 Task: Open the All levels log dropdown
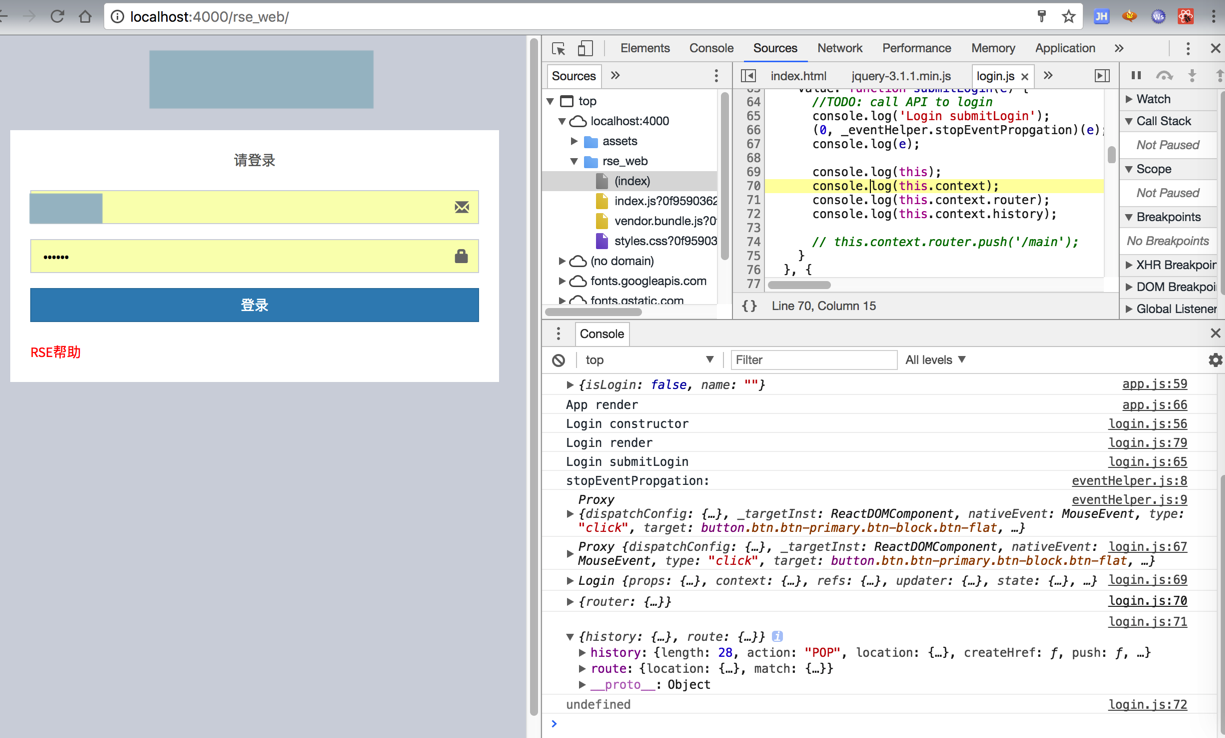935,360
